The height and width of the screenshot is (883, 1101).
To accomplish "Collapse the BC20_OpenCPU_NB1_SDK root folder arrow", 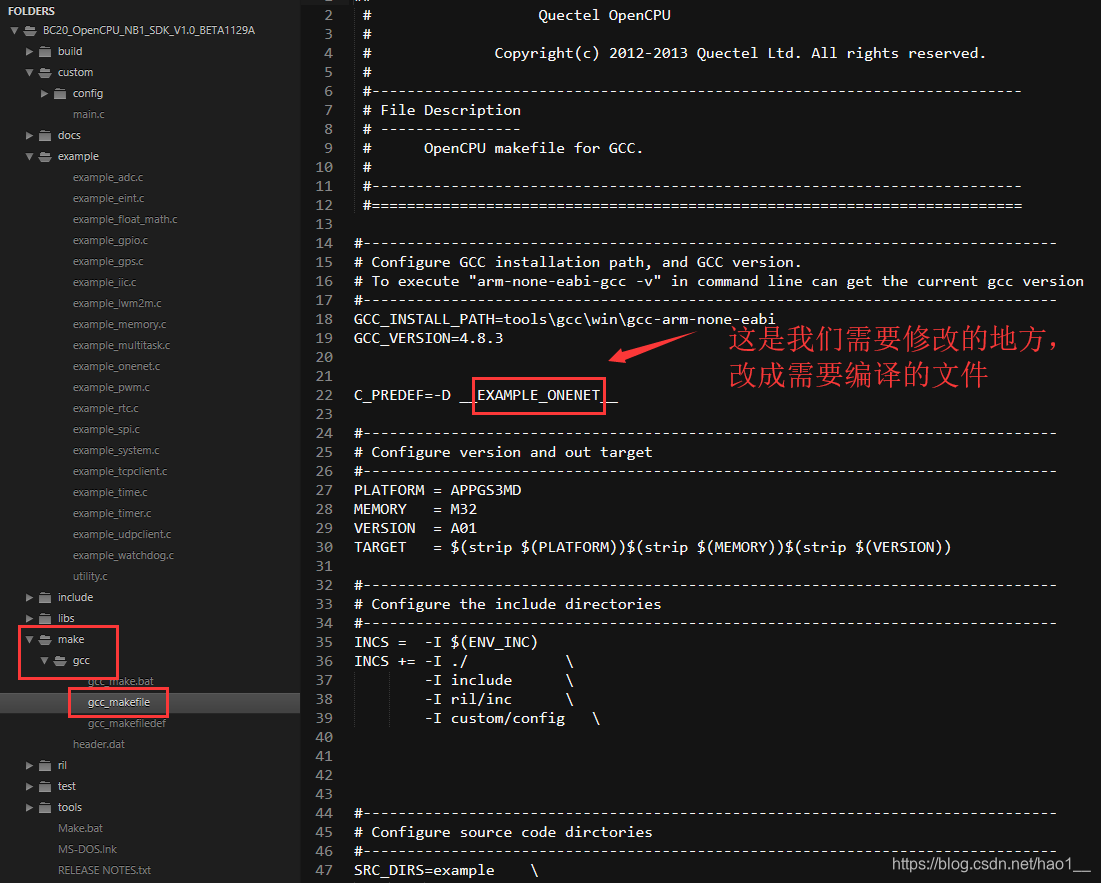I will (14, 31).
